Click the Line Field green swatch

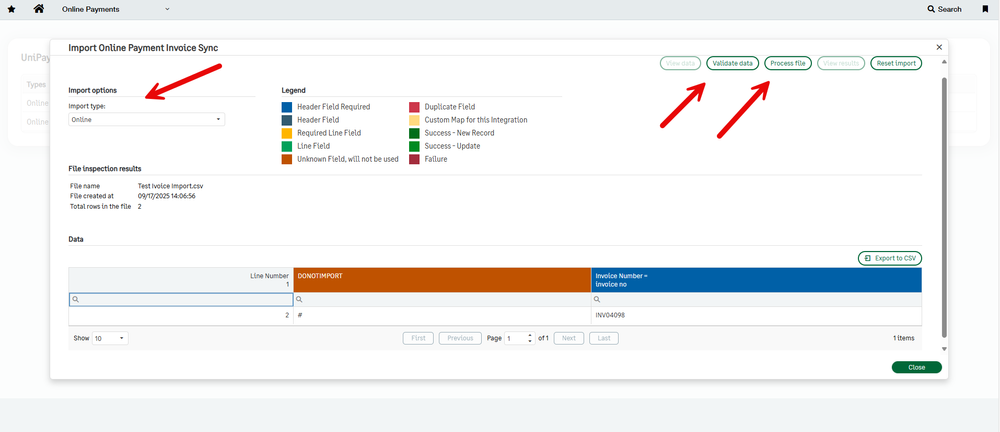pyautogui.click(x=287, y=146)
